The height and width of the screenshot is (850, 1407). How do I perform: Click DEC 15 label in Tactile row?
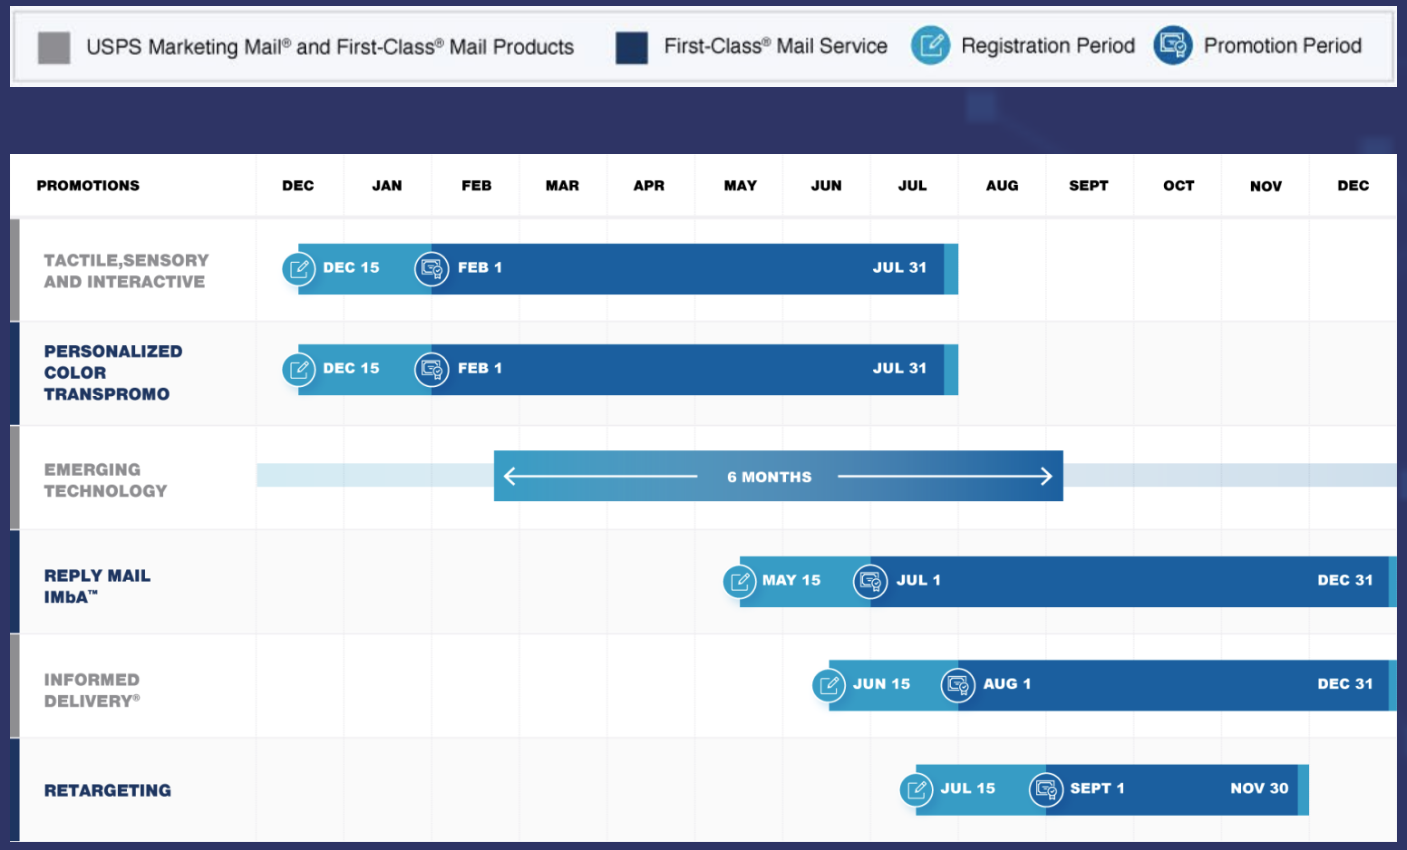pyautogui.click(x=351, y=268)
